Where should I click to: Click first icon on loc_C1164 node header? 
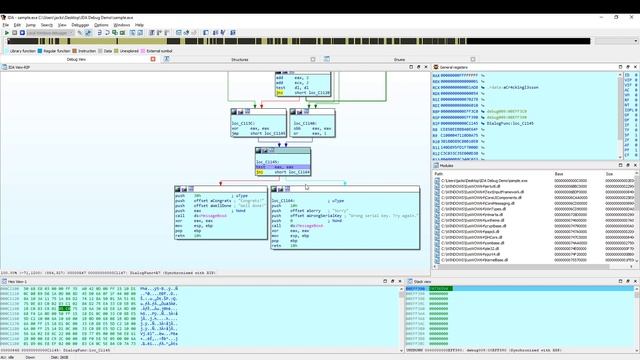coord(274,189)
